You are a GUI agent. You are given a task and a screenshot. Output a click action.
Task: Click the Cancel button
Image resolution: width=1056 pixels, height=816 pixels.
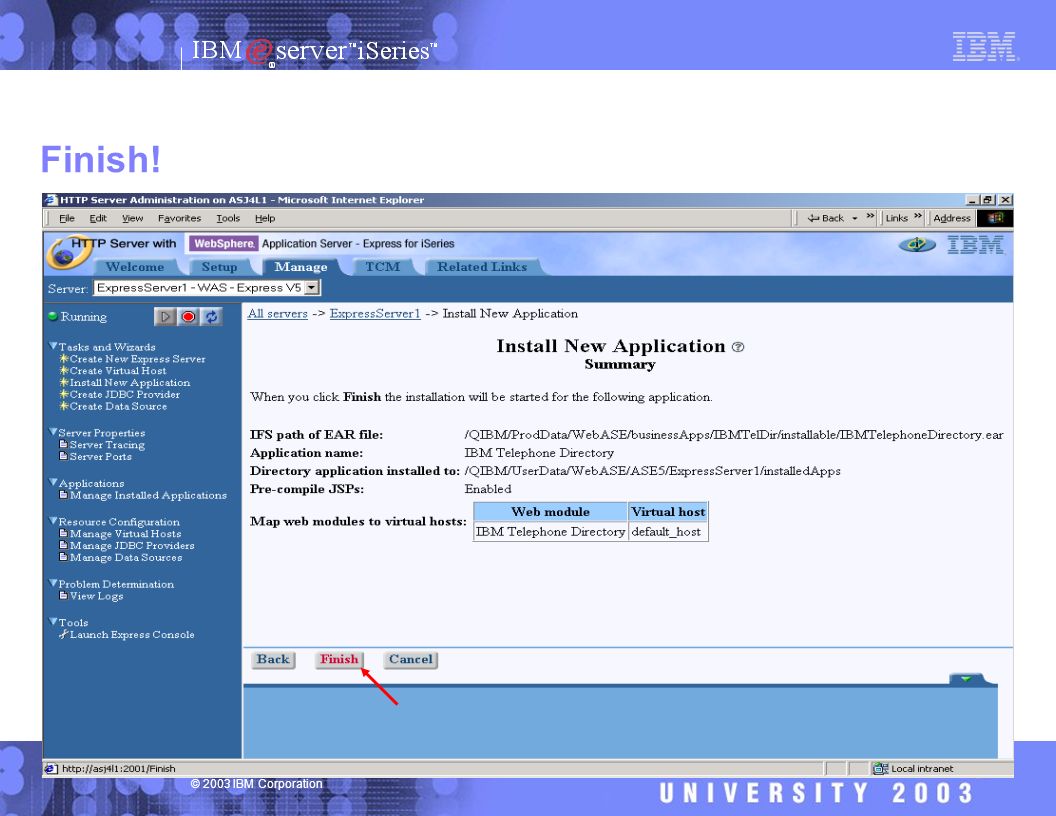(x=410, y=660)
